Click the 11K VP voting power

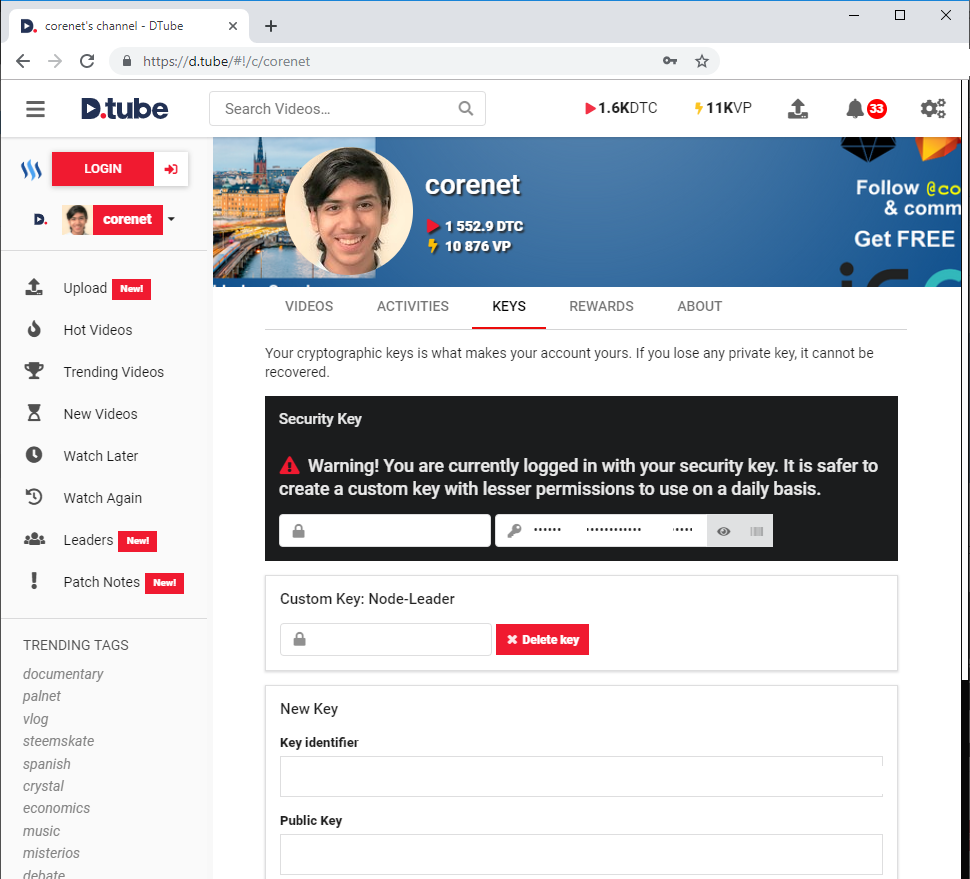coord(723,108)
